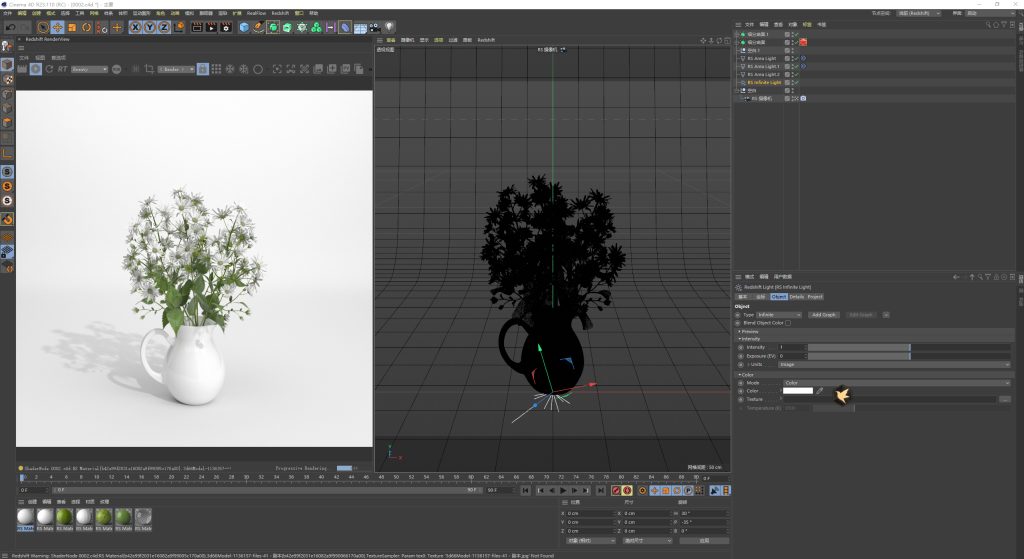Click the RS camera tag icon
Screen dimensions: 1024x559
803,99
